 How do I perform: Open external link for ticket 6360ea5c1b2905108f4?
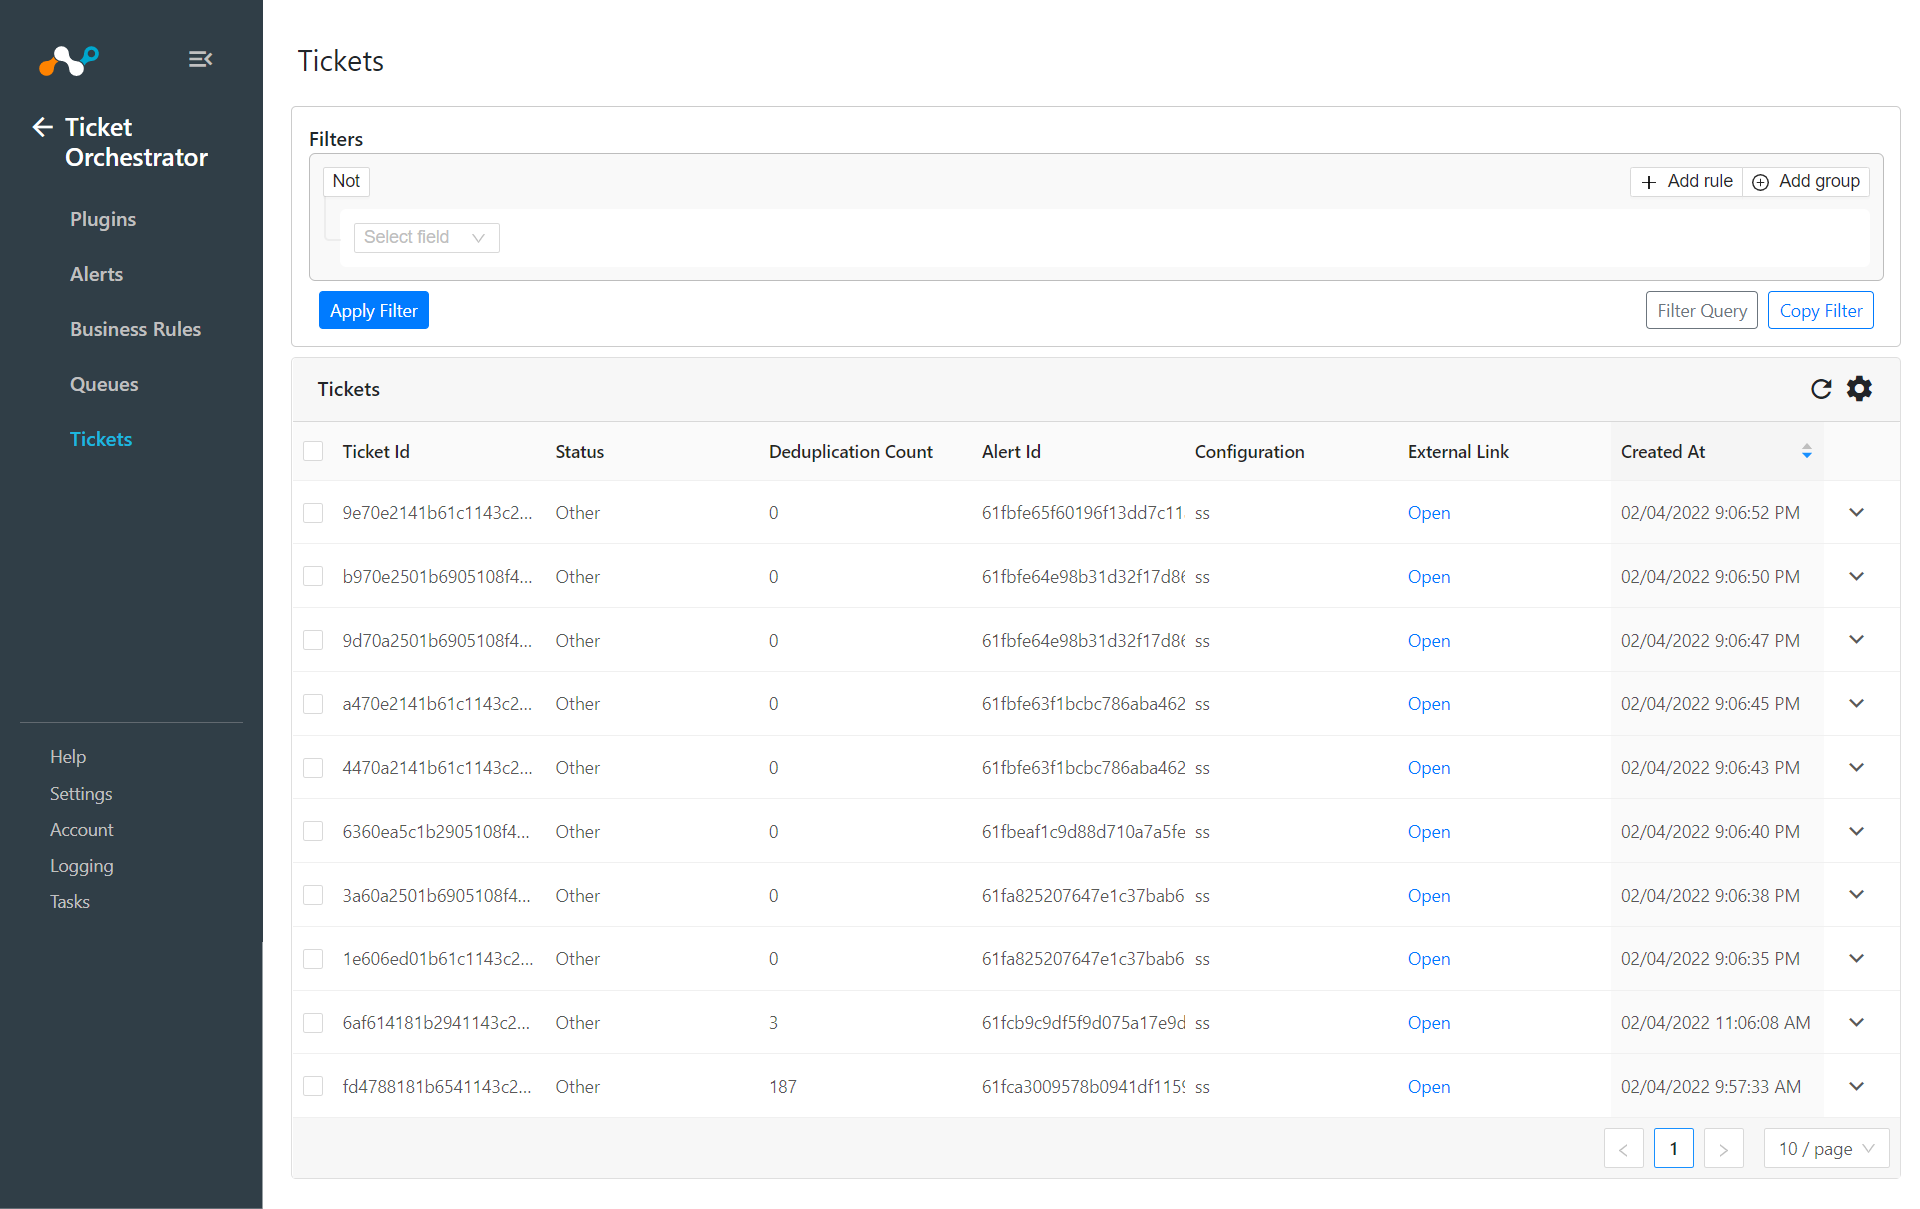pos(1429,832)
